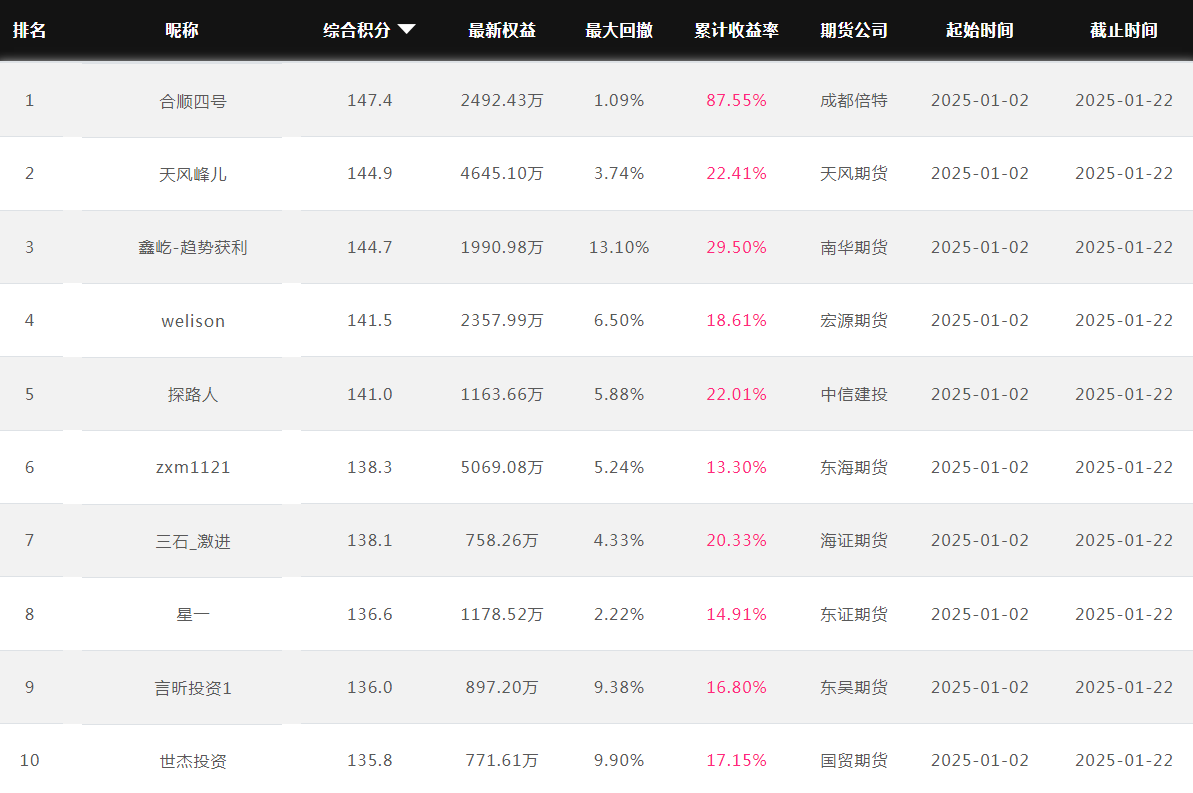The image size is (1193, 793).
Task: Open trader nickname 星一
Action: tap(193, 614)
